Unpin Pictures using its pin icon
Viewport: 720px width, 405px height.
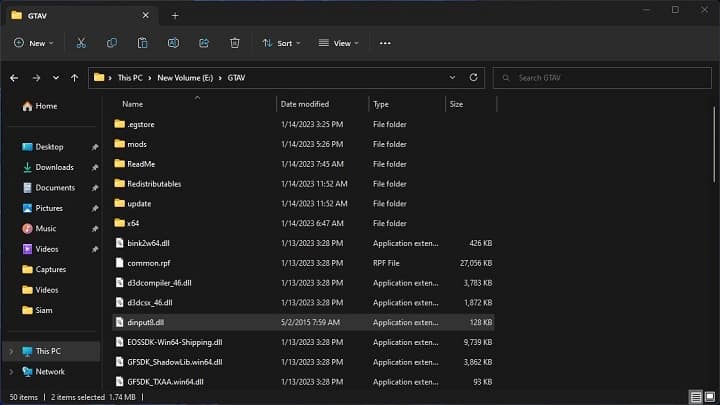pyautogui.click(x=95, y=208)
